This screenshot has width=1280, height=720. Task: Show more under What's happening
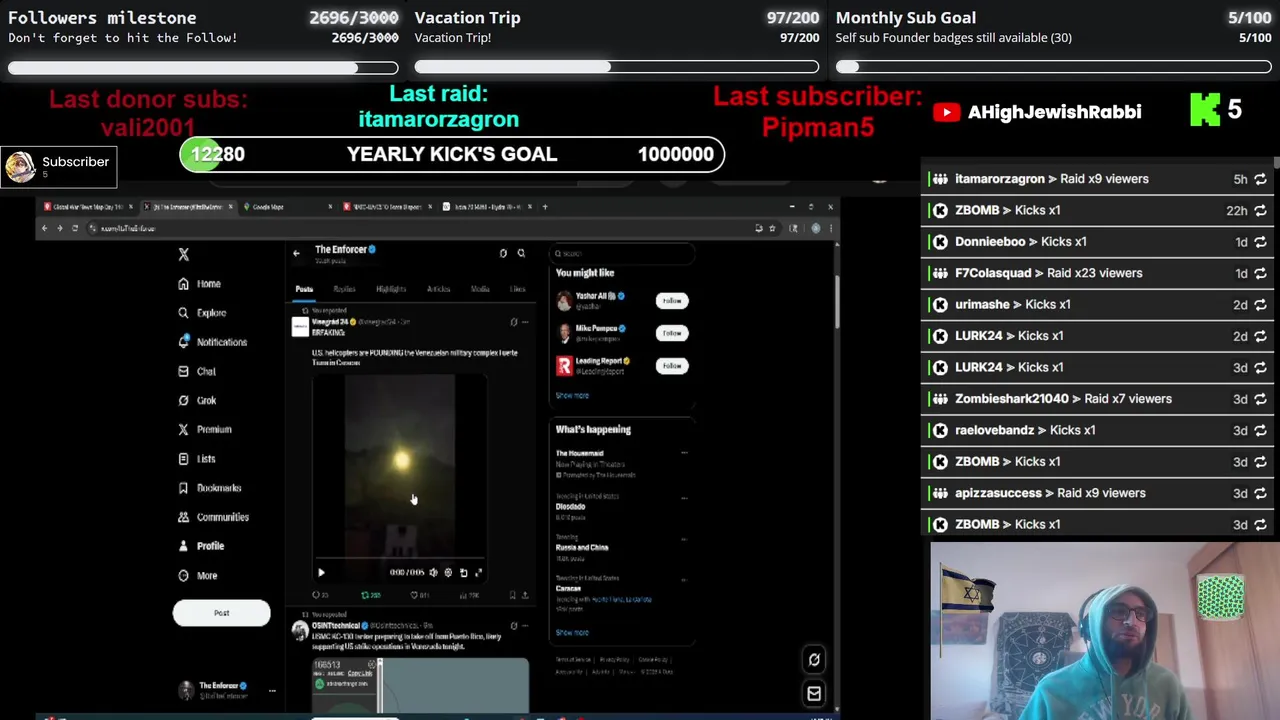pos(572,632)
